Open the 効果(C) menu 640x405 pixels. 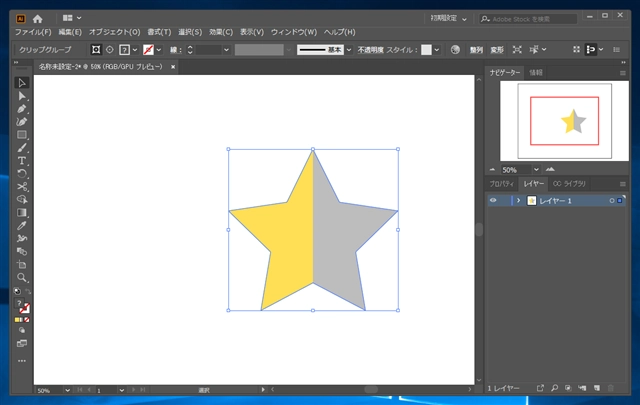coord(221,32)
